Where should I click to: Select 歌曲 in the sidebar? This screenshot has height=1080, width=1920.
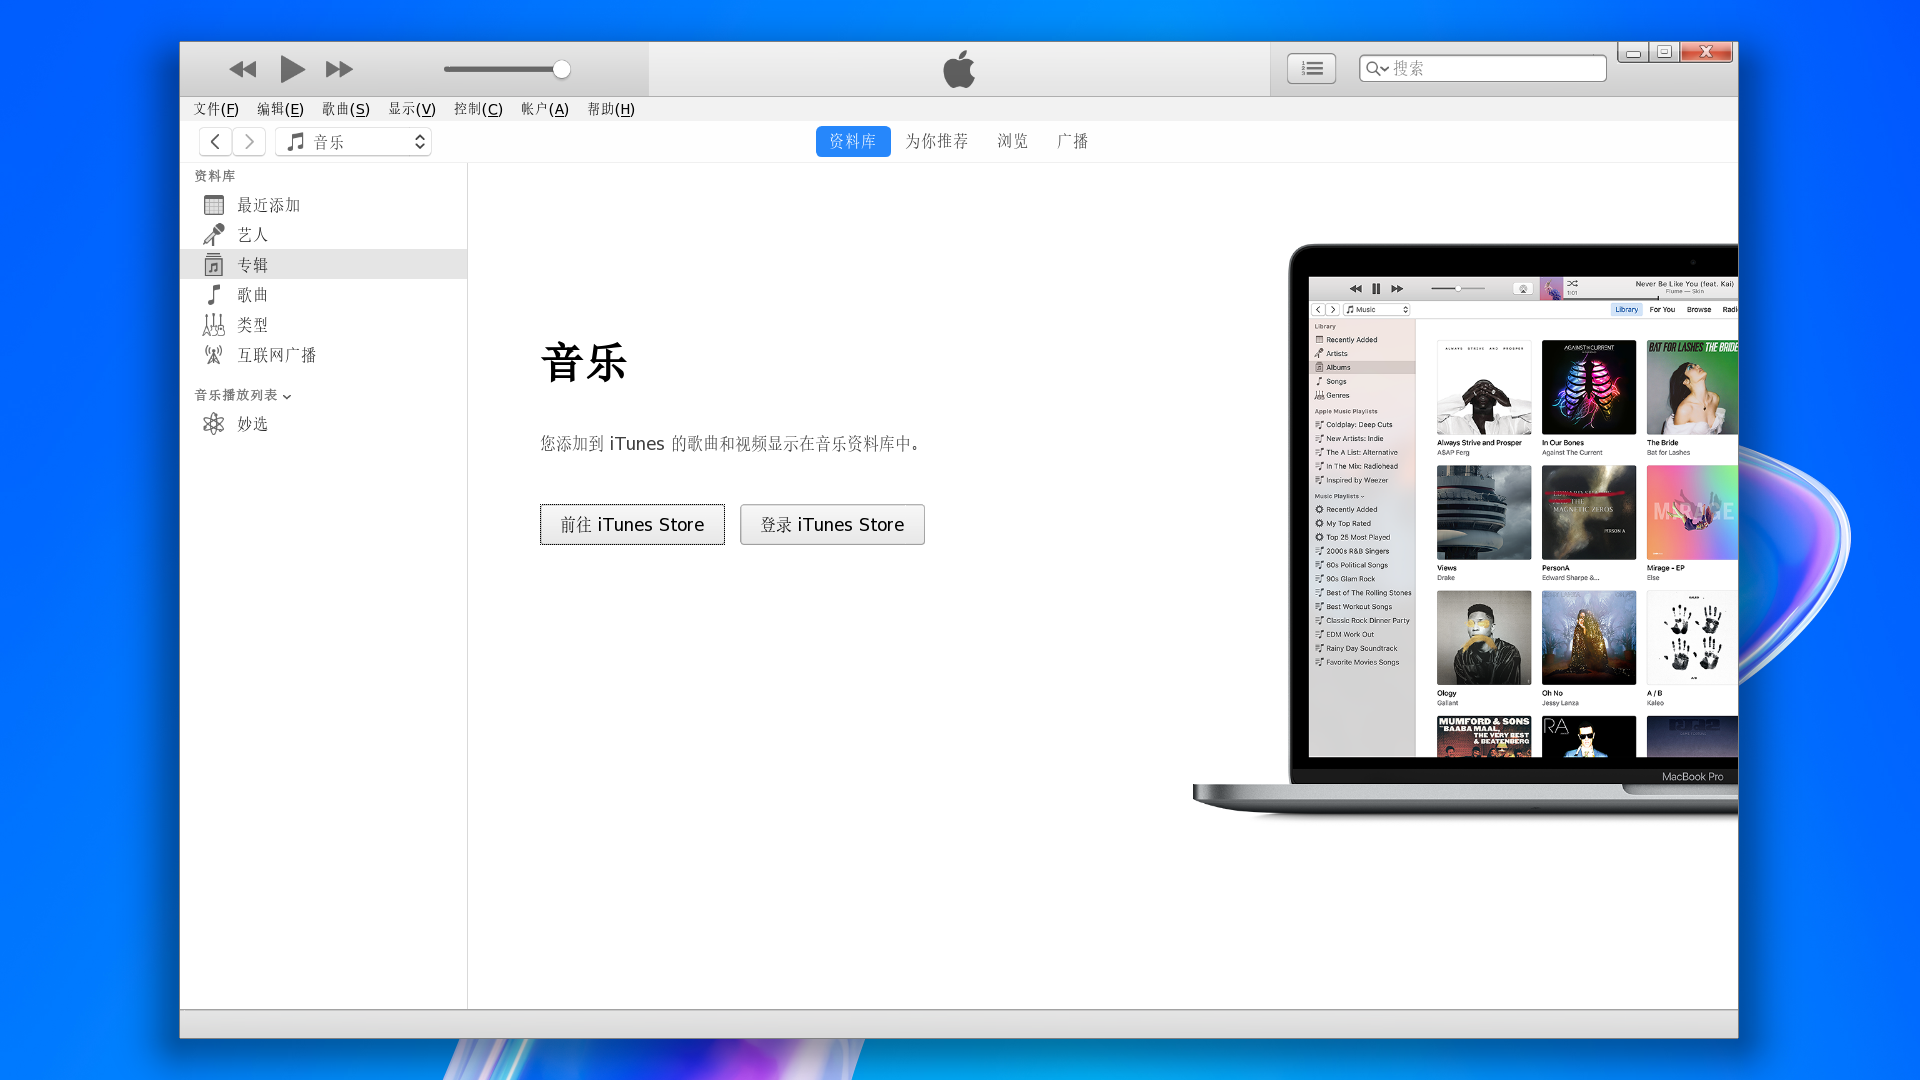click(x=252, y=294)
